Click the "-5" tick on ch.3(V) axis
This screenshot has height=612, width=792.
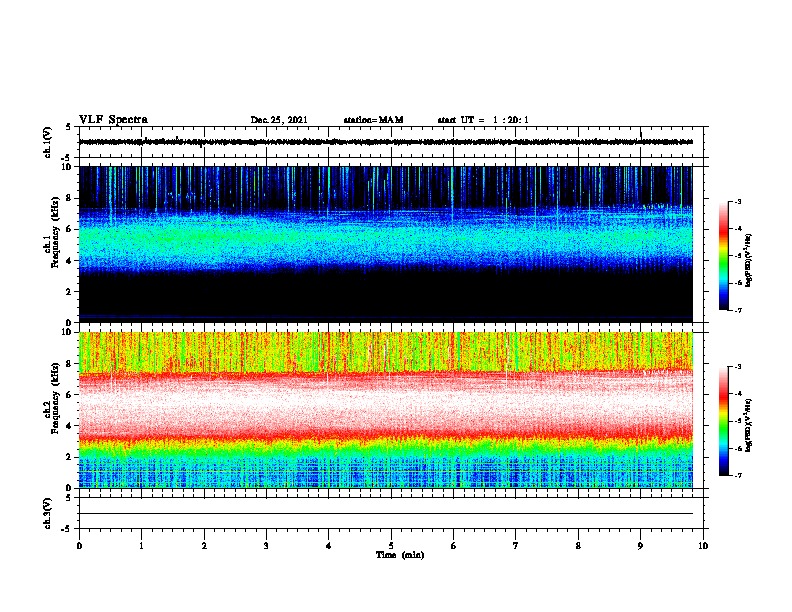67,529
